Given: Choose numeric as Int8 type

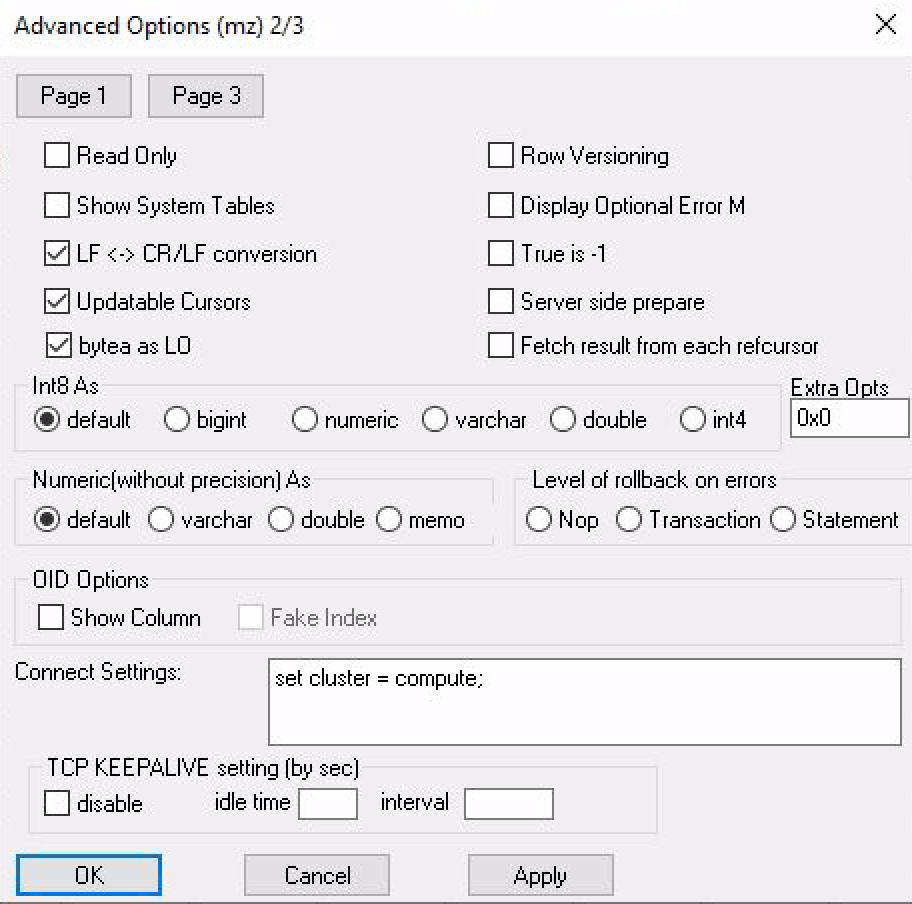Looking at the screenshot, I should (x=304, y=420).
